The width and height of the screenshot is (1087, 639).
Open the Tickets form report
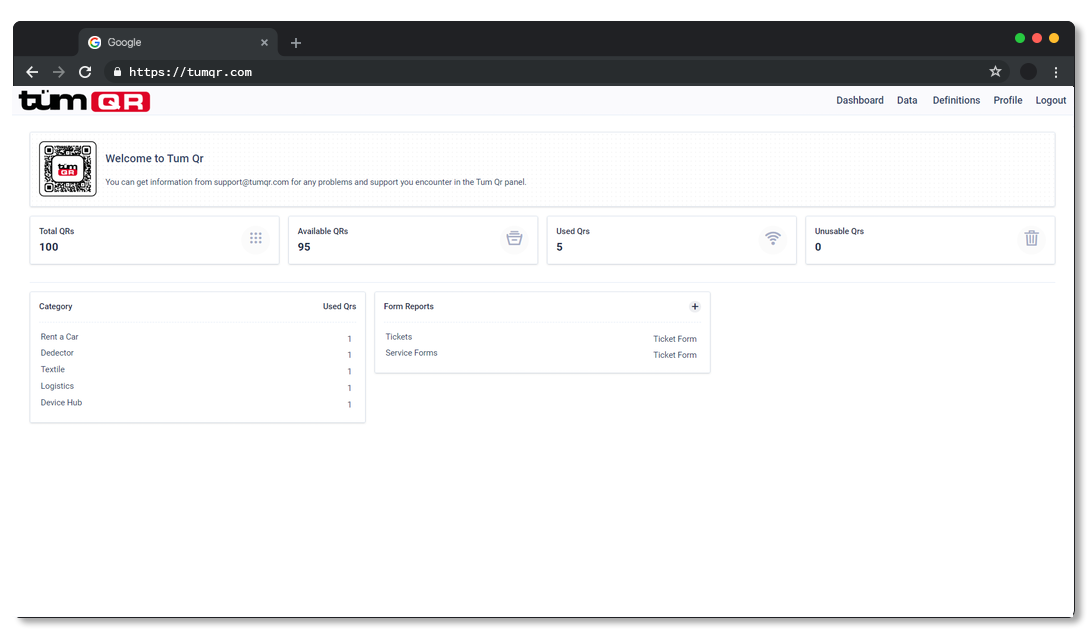[x=399, y=337]
